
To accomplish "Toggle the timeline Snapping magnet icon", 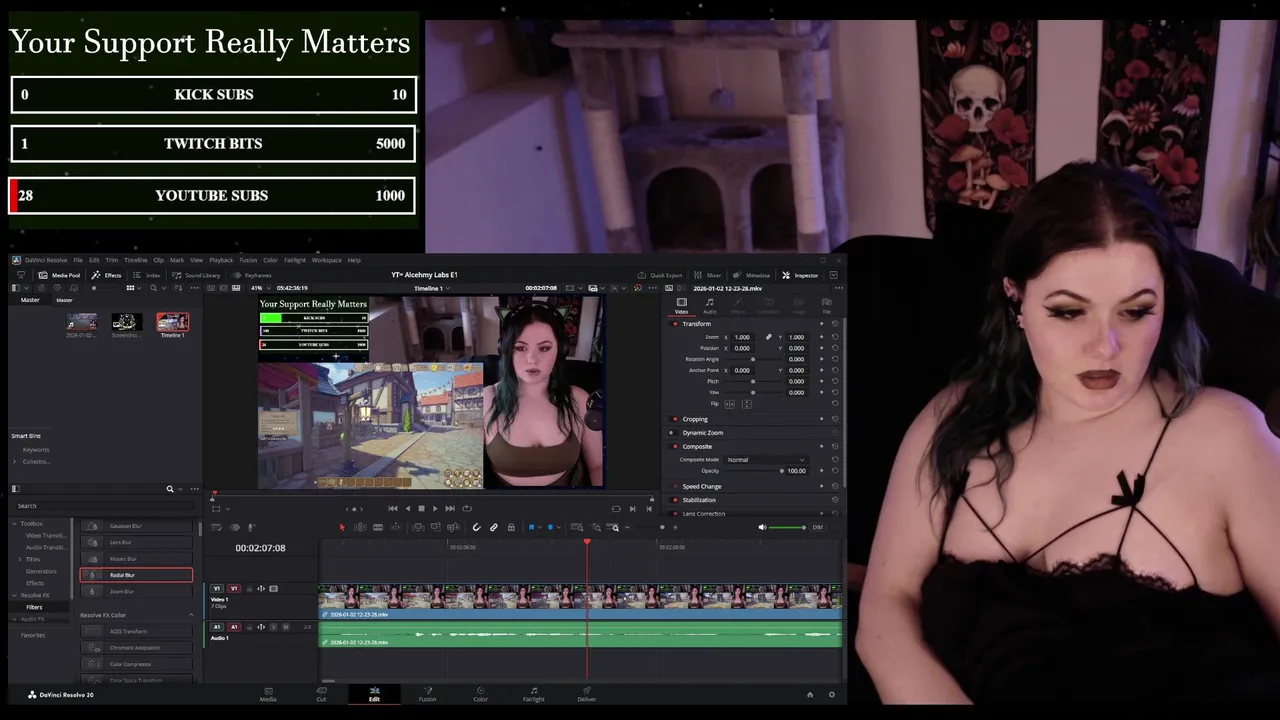I will point(476,527).
